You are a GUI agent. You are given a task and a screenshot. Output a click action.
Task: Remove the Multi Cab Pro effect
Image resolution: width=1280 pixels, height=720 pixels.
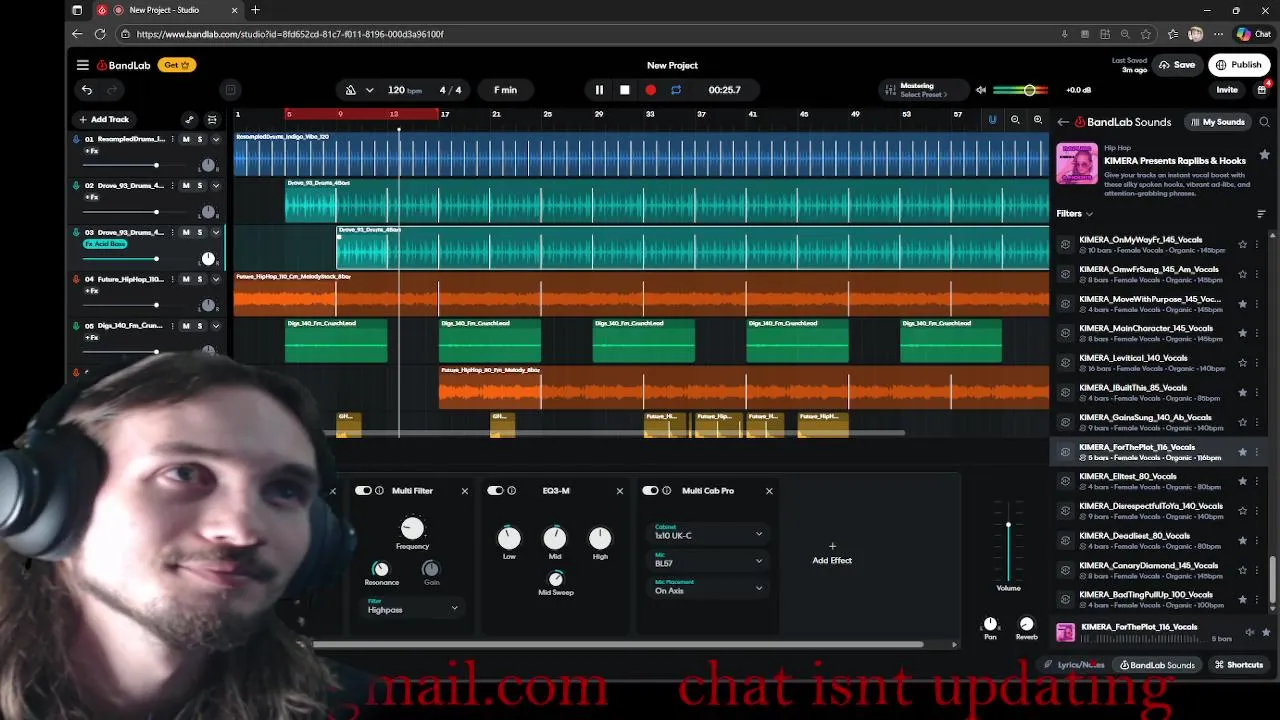click(769, 491)
